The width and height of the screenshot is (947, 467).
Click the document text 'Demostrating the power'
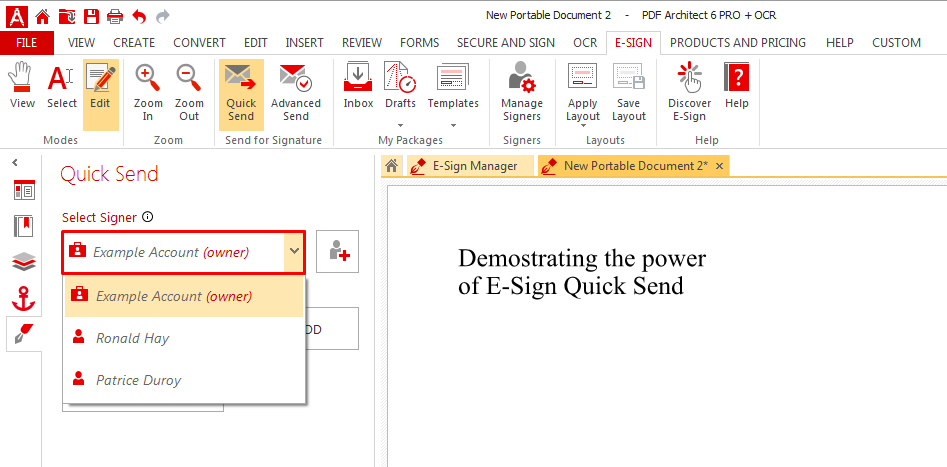(x=582, y=259)
